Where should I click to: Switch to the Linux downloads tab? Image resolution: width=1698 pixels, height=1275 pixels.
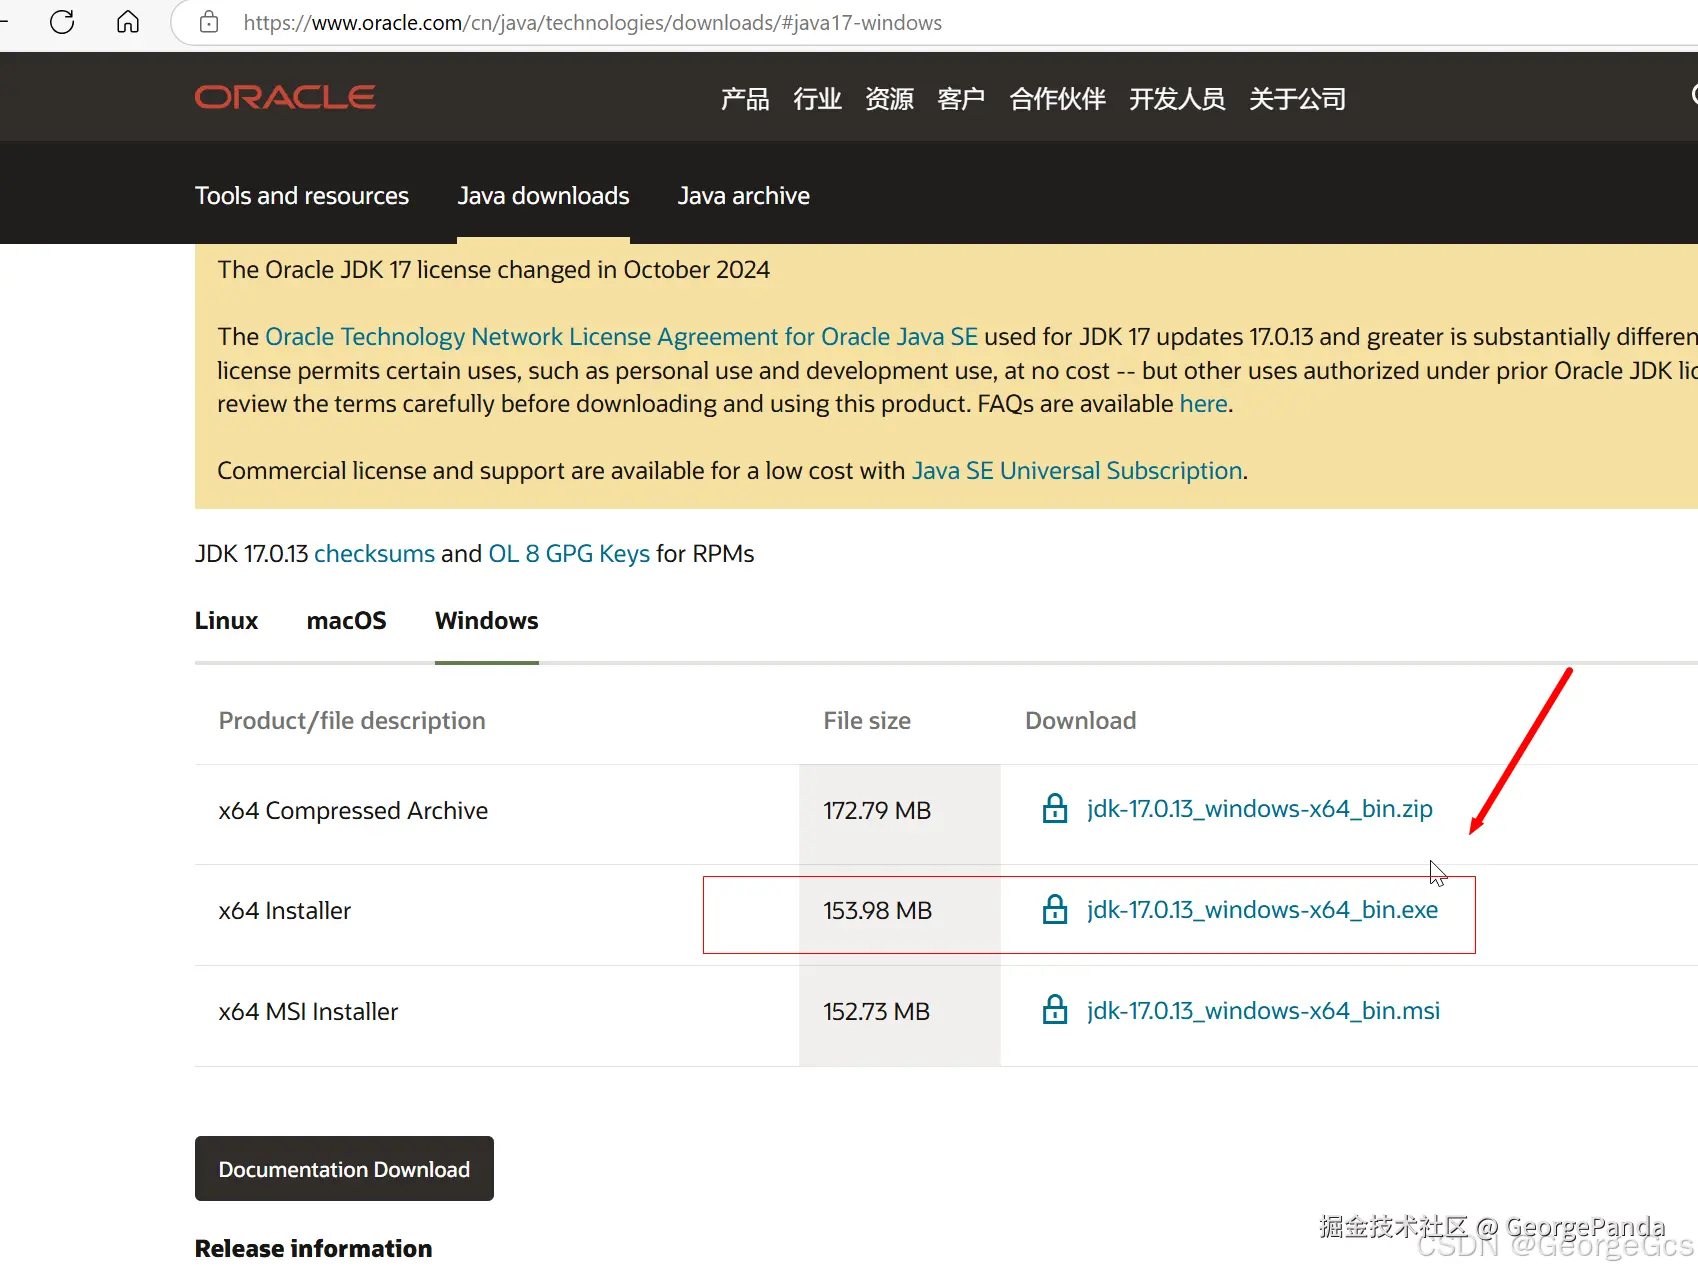[226, 621]
